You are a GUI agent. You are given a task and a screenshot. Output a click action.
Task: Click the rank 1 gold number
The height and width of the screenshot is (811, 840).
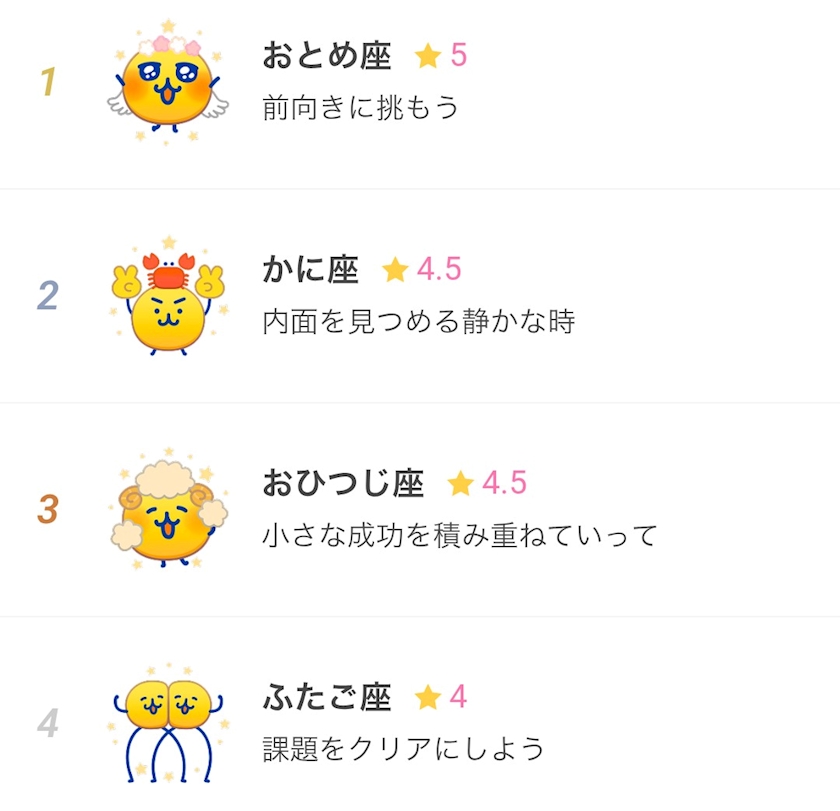[47, 83]
